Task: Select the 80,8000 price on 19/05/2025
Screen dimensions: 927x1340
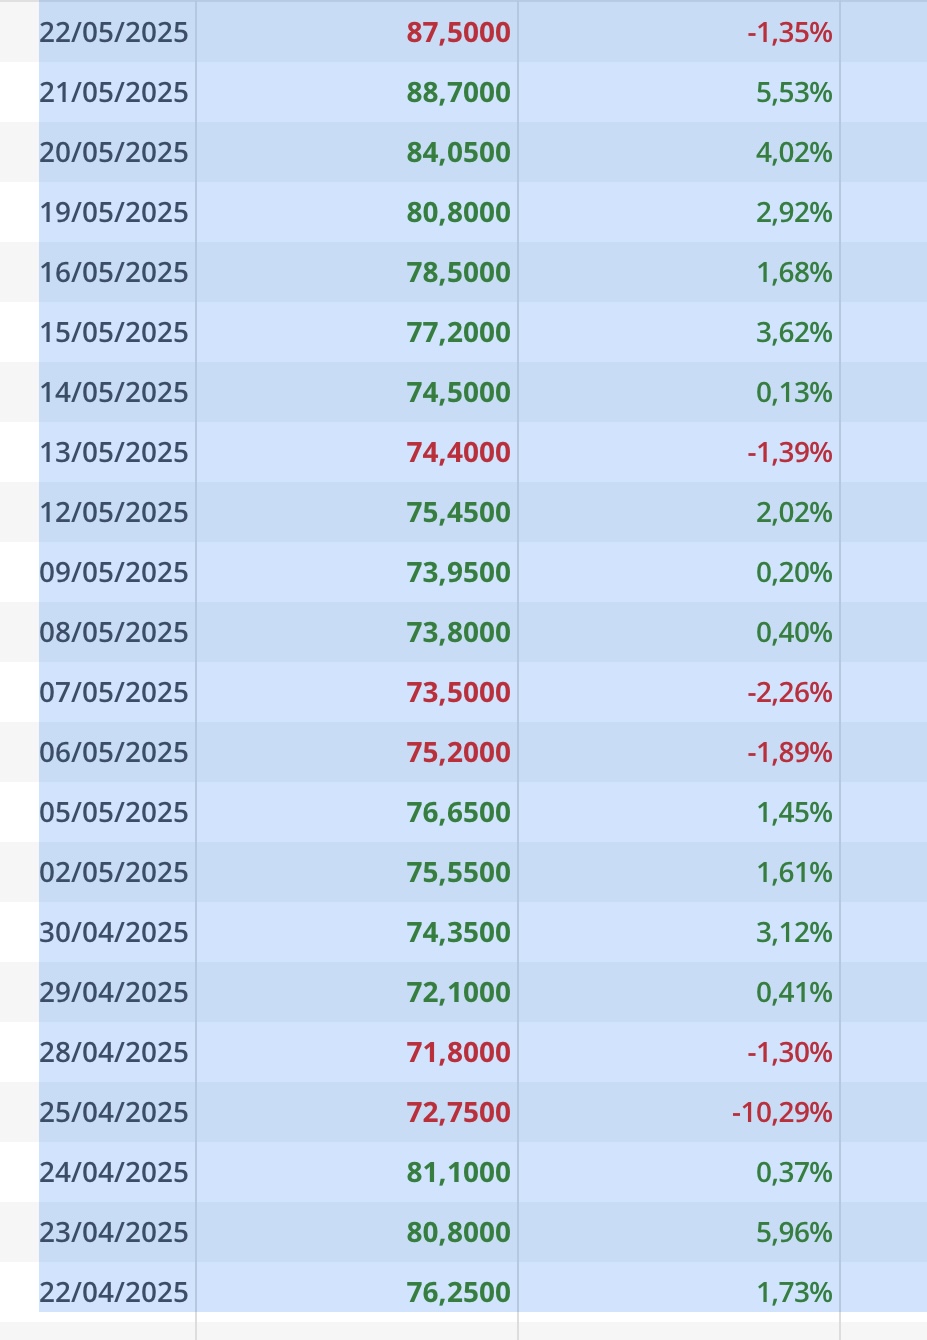Action: pyautogui.click(x=459, y=213)
